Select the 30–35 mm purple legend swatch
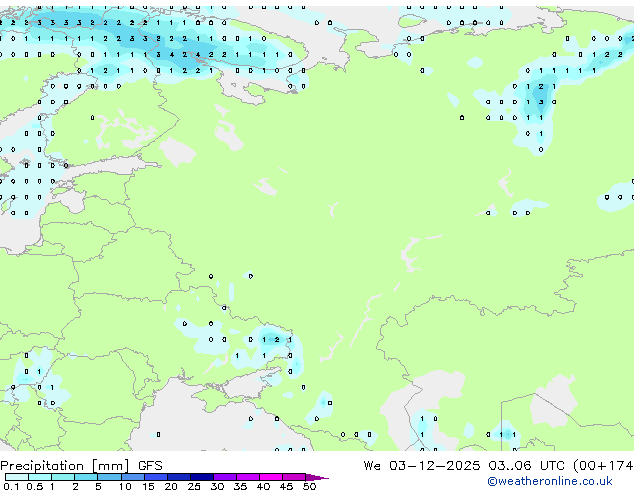Image resolution: width=634 pixels, height=490 pixels. pyautogui.click(x=225, y=477)
